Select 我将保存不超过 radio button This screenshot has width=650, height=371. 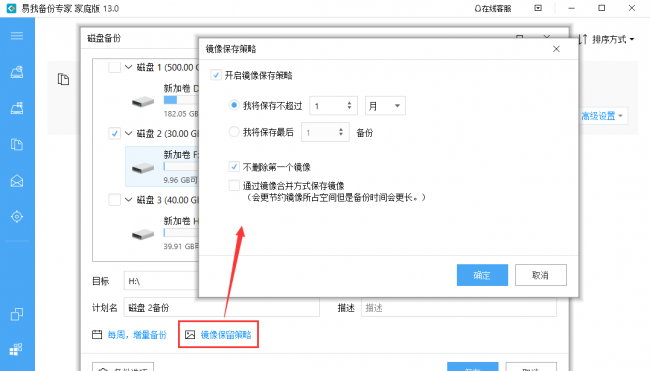point(234,105)
